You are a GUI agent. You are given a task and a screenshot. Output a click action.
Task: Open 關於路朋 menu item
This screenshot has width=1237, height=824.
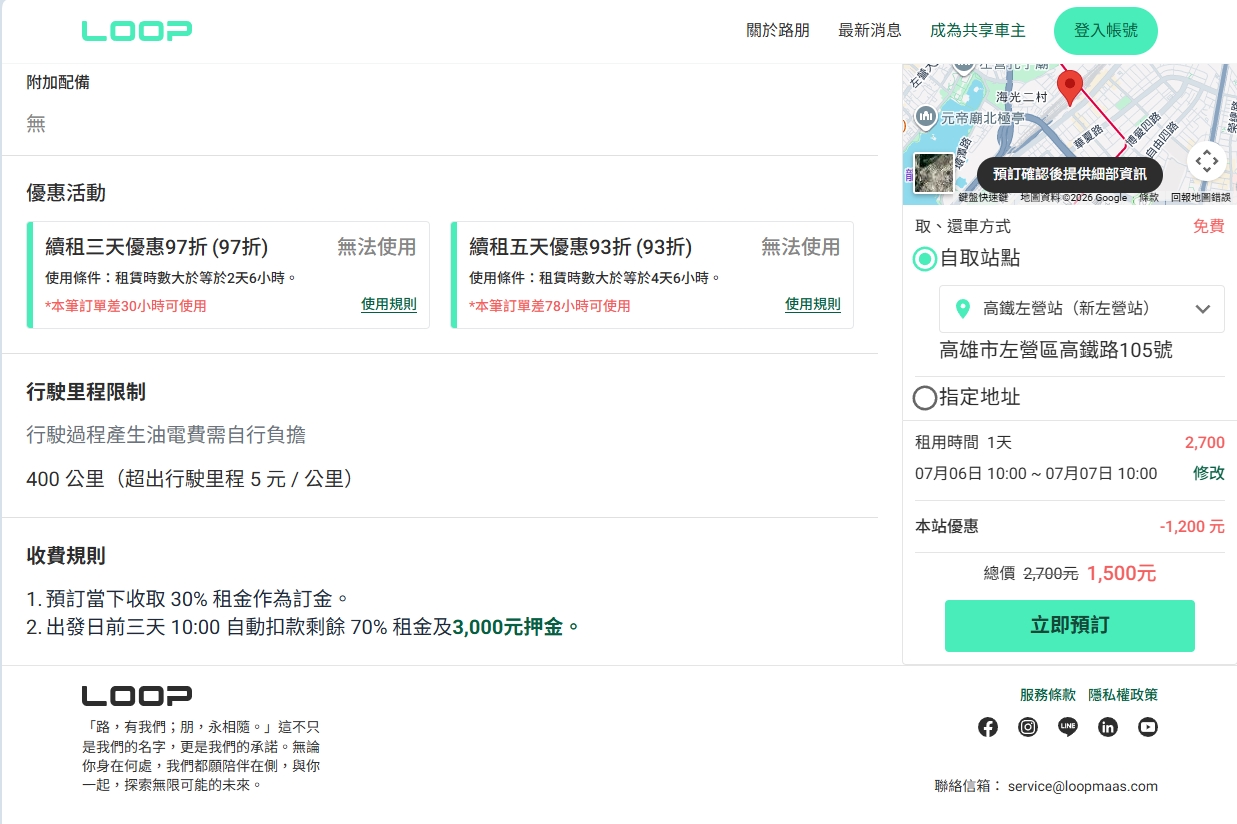click(778, 31)
